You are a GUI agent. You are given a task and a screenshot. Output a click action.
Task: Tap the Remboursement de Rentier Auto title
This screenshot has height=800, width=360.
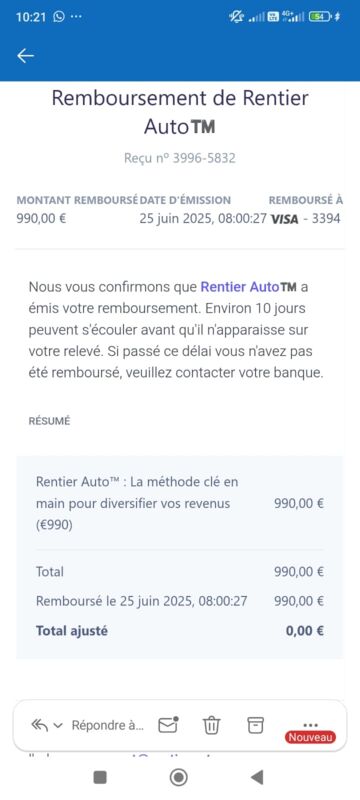(180, 112)
